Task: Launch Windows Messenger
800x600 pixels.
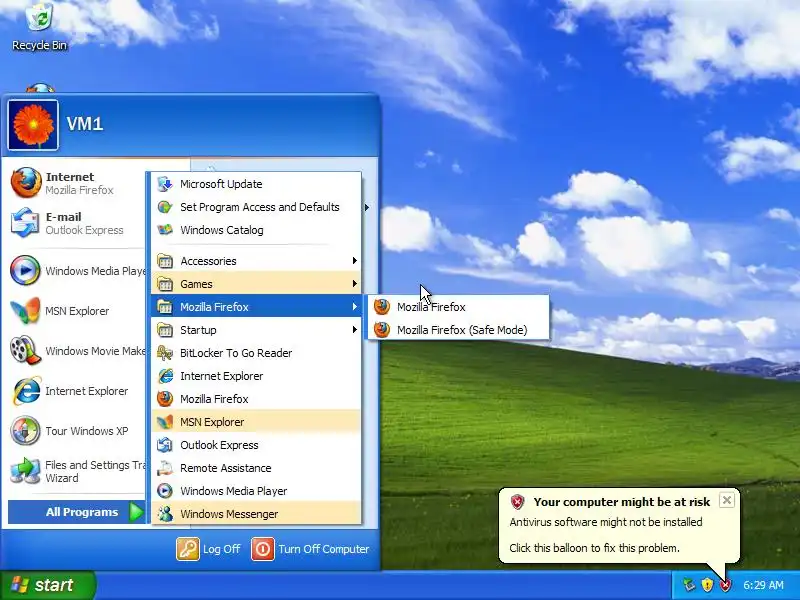Action: (x=256, y=514)
